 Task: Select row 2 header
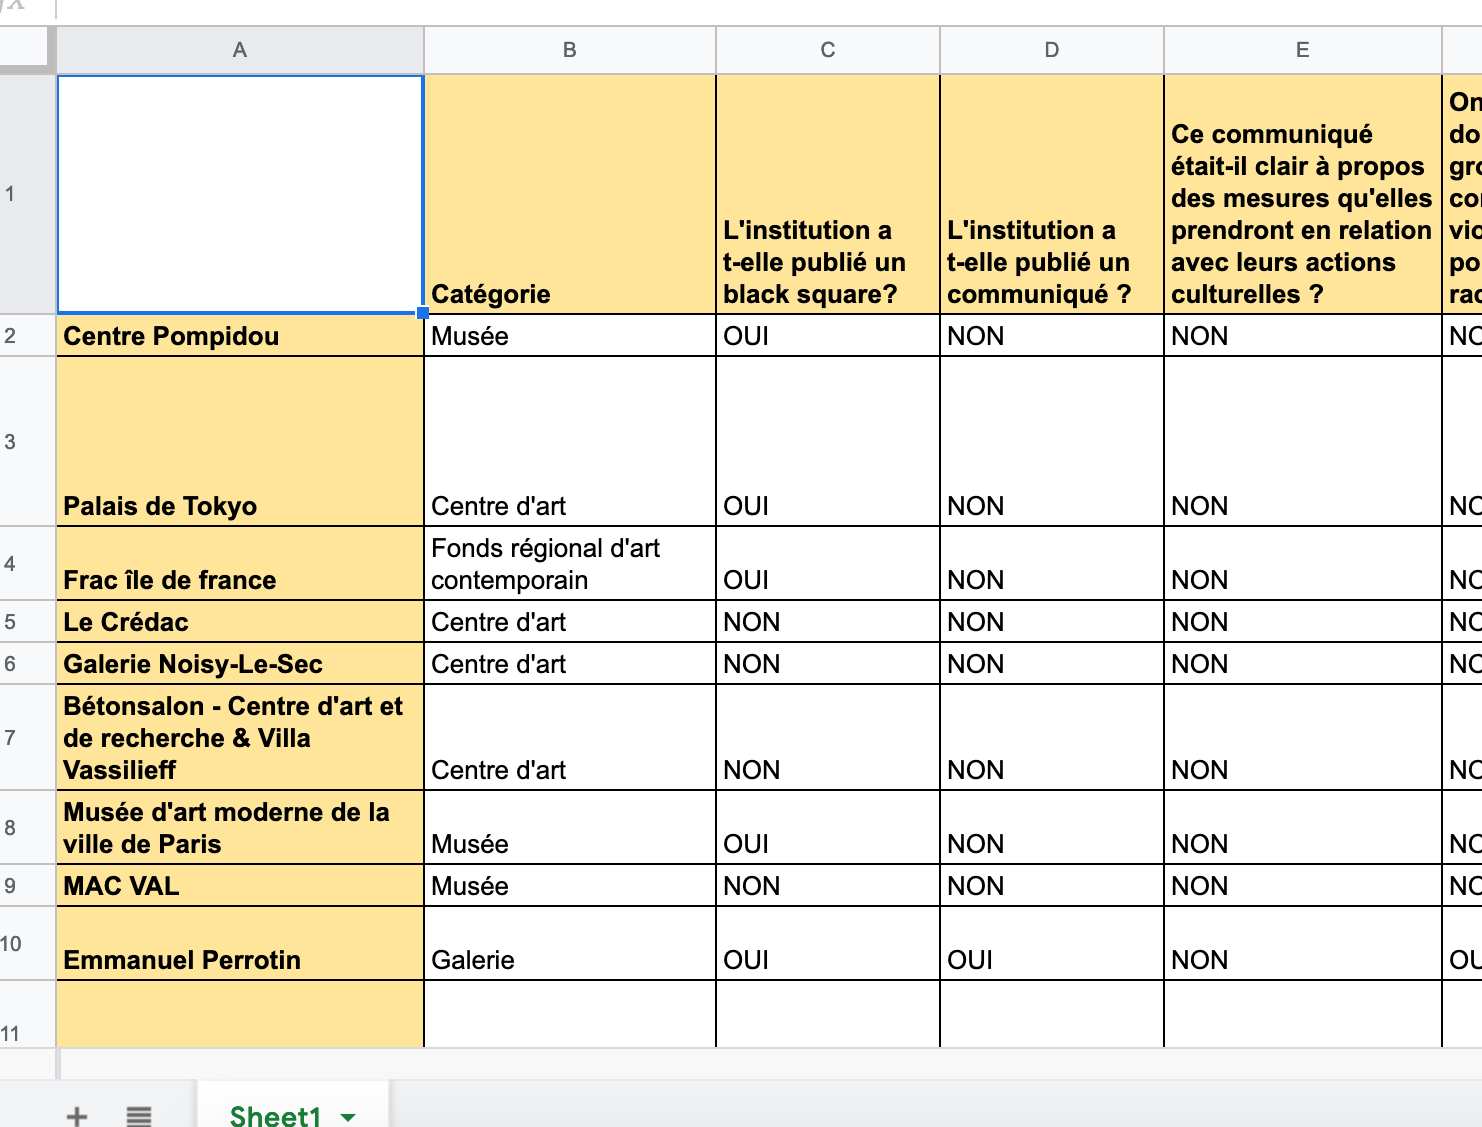[x=27, y=336]
